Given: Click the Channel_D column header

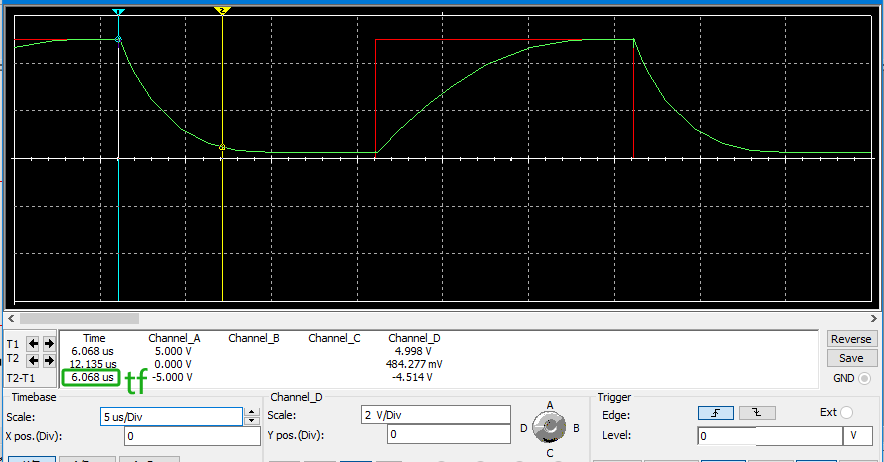Looking at the screenshot, I should pyautogui.click(x=414, y=338).
